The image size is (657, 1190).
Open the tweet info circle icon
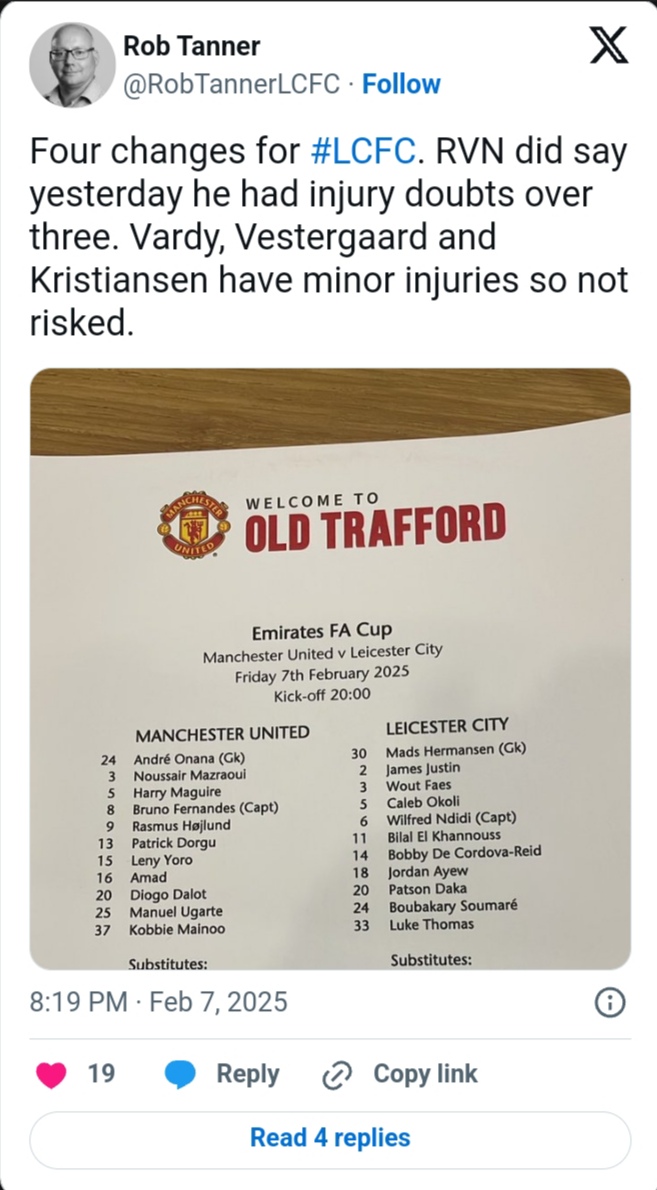point(609,1003)
